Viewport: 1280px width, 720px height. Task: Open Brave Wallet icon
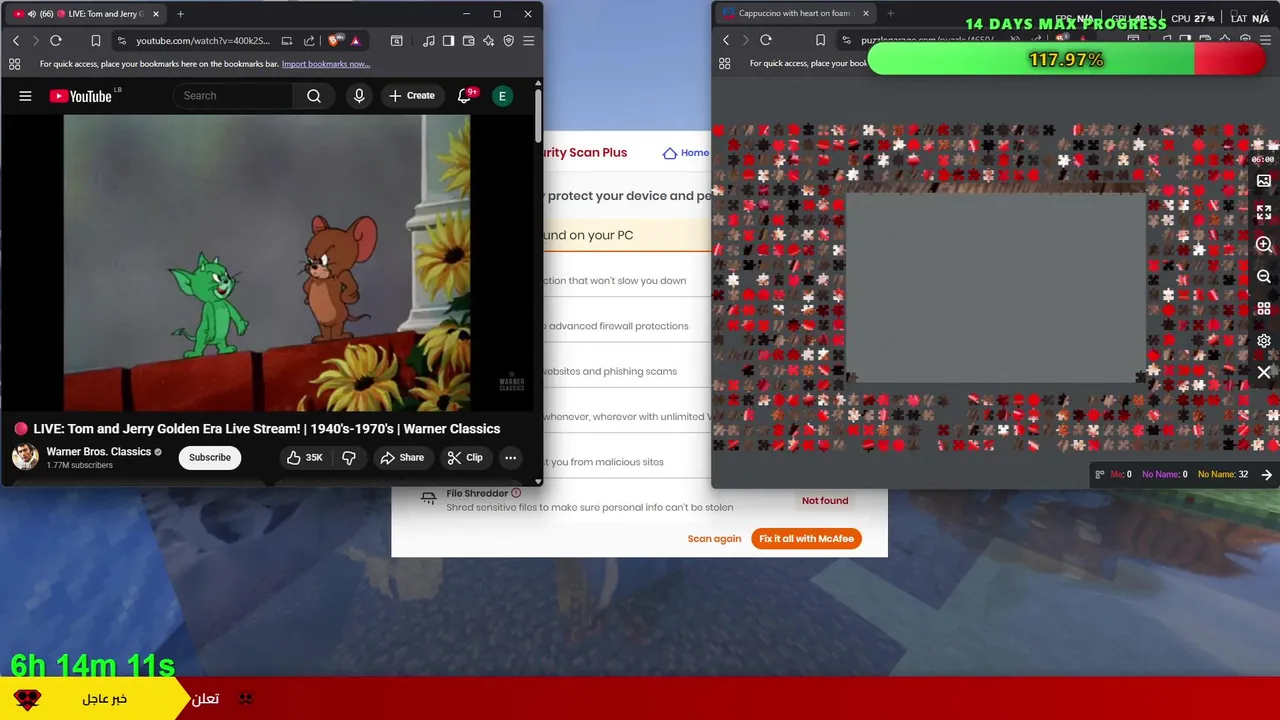[468, 41]
